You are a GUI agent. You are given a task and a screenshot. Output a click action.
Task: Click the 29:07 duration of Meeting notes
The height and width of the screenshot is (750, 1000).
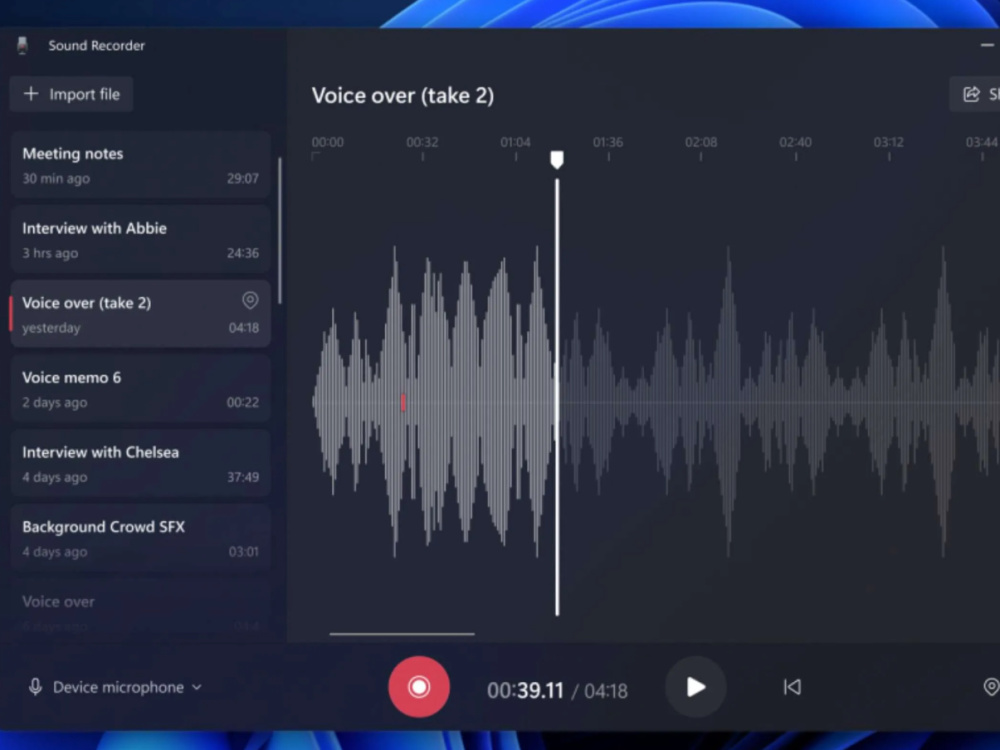[x=243, y=179]
